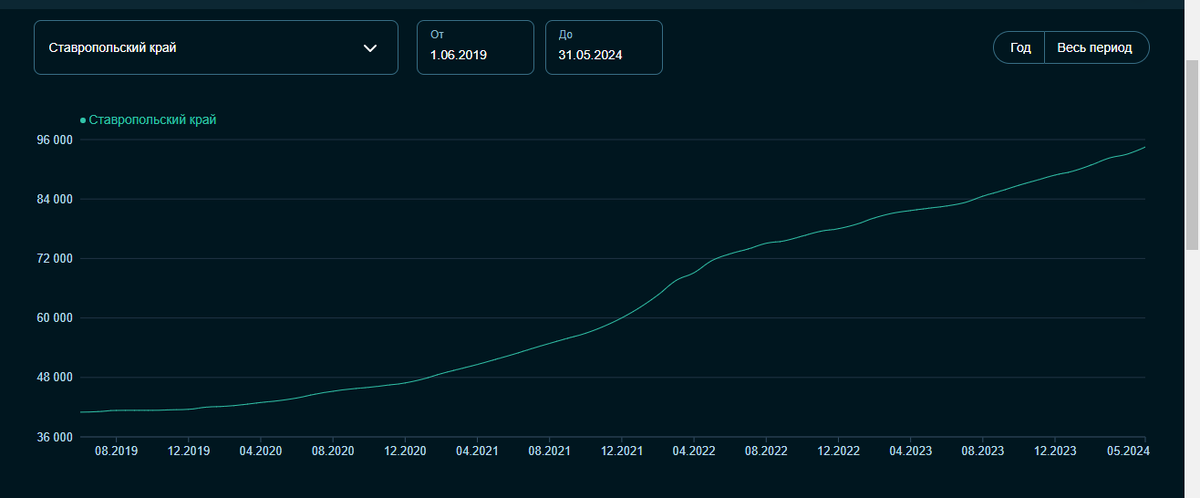Click the 04.2021 x-axis label
The width and height of the screenshot is (1200, 498).
tap(477, 452)
